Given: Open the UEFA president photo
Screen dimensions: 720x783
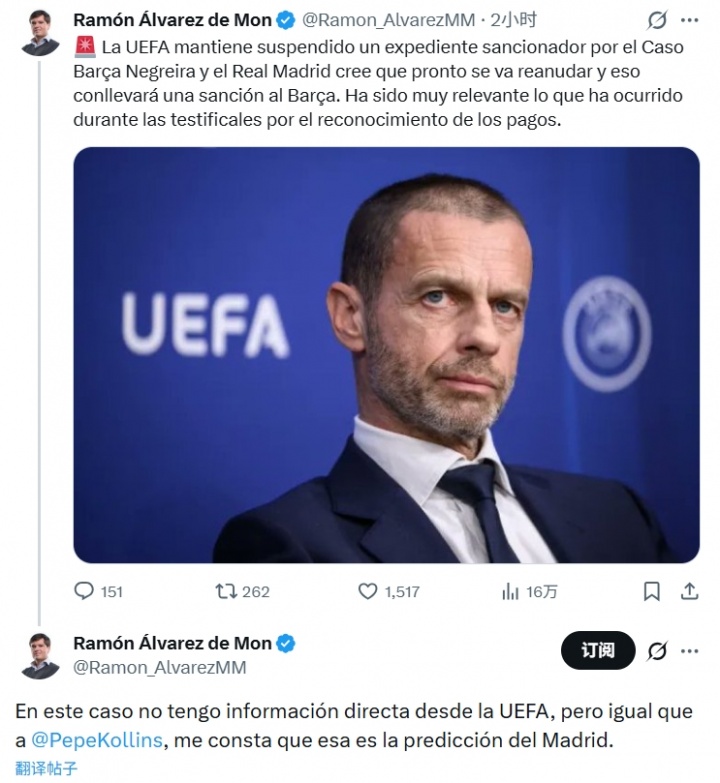Looking at the screenshot, I should point(386,355).
